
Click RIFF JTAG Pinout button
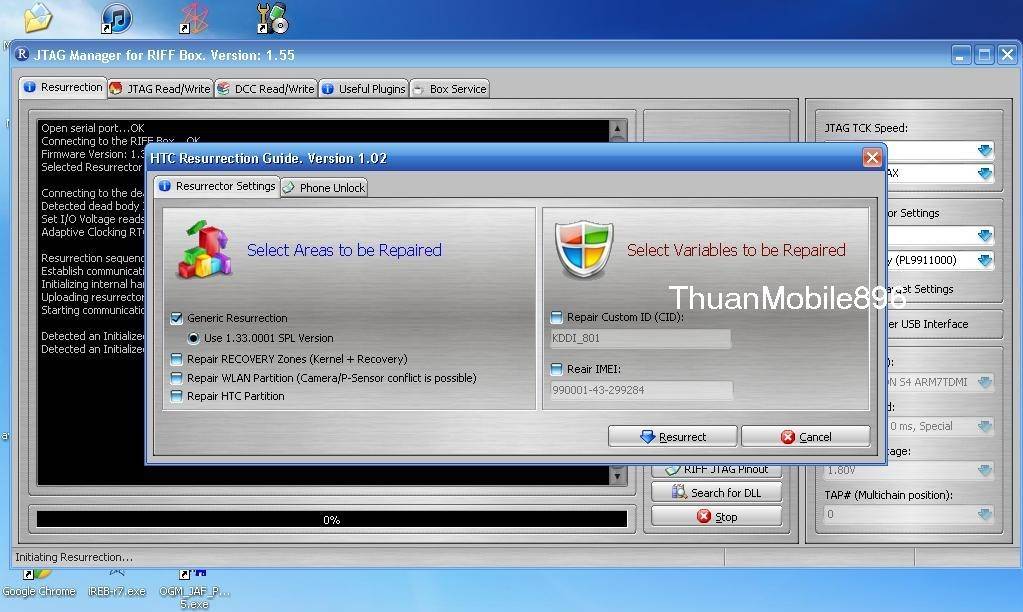[716, 470]
